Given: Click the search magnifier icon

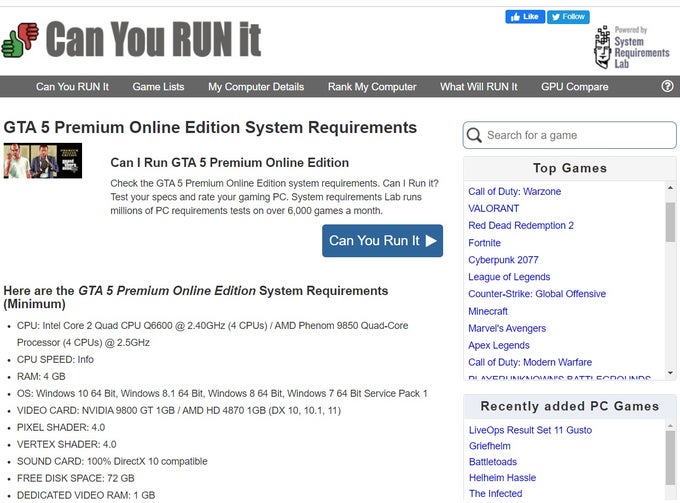Looking at the screenshot, I should pyautogui.click(x=474, y=135).
